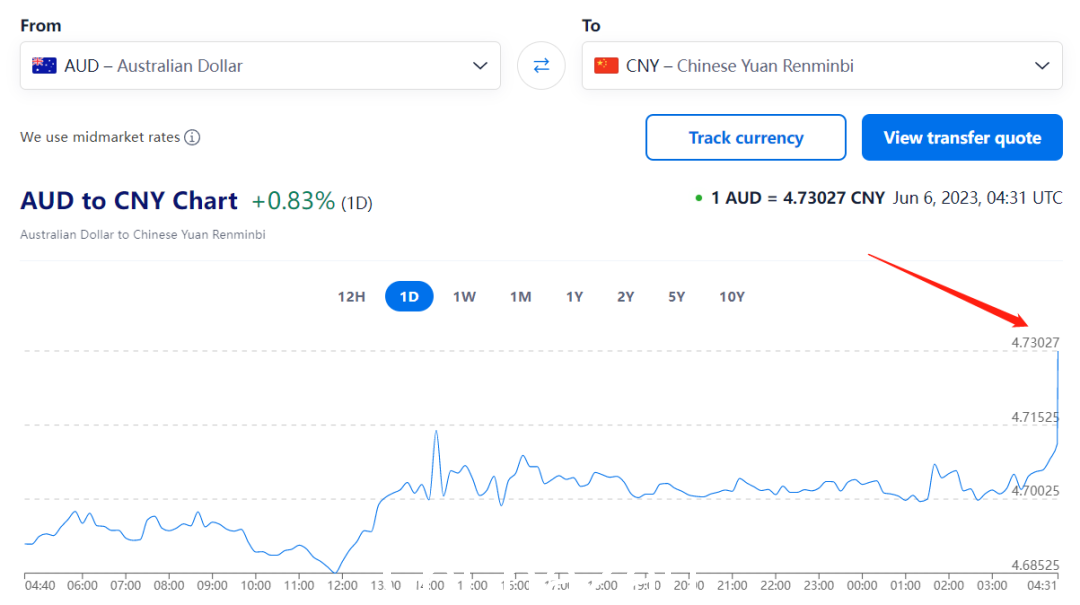Click the 21:00 time axis label
The image size is (1080, 605).
point(732,586)
